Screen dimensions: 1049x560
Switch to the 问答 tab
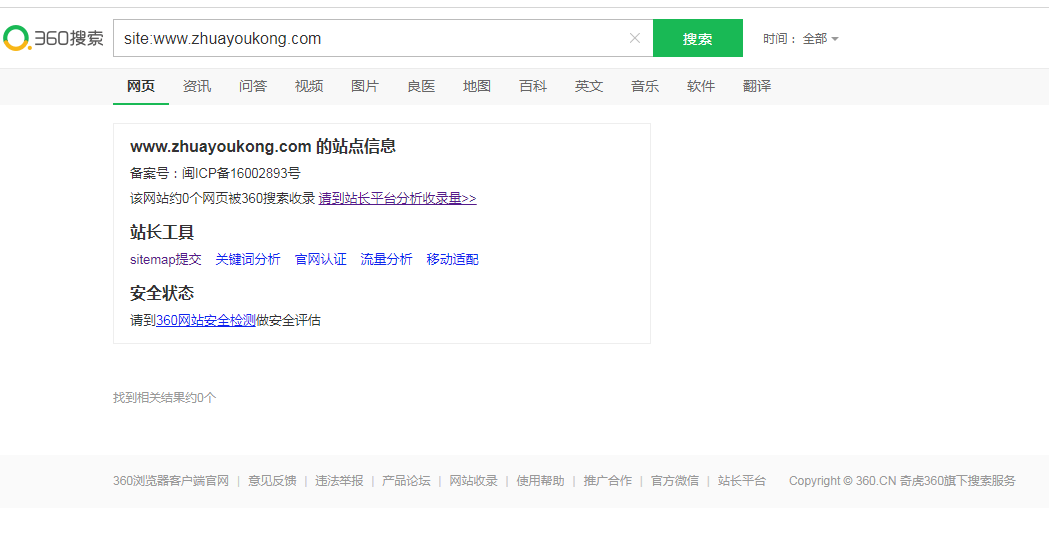point(253,86)
